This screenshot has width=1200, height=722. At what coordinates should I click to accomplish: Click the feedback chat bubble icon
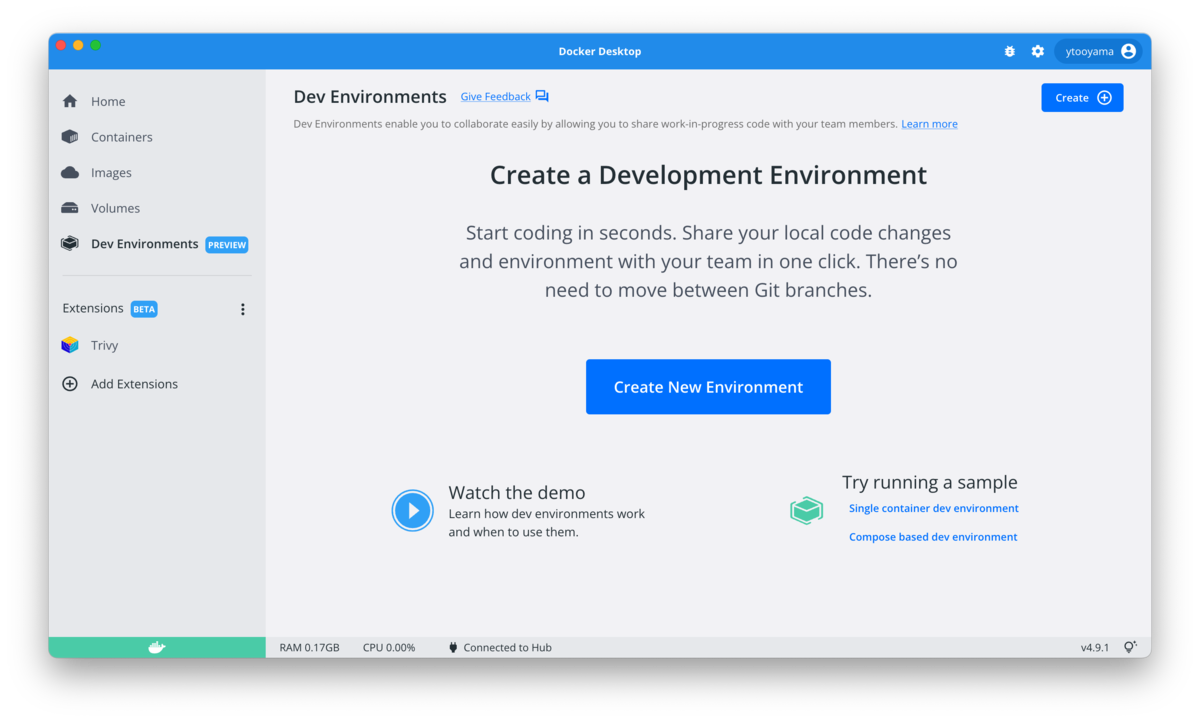coord(542,97)
